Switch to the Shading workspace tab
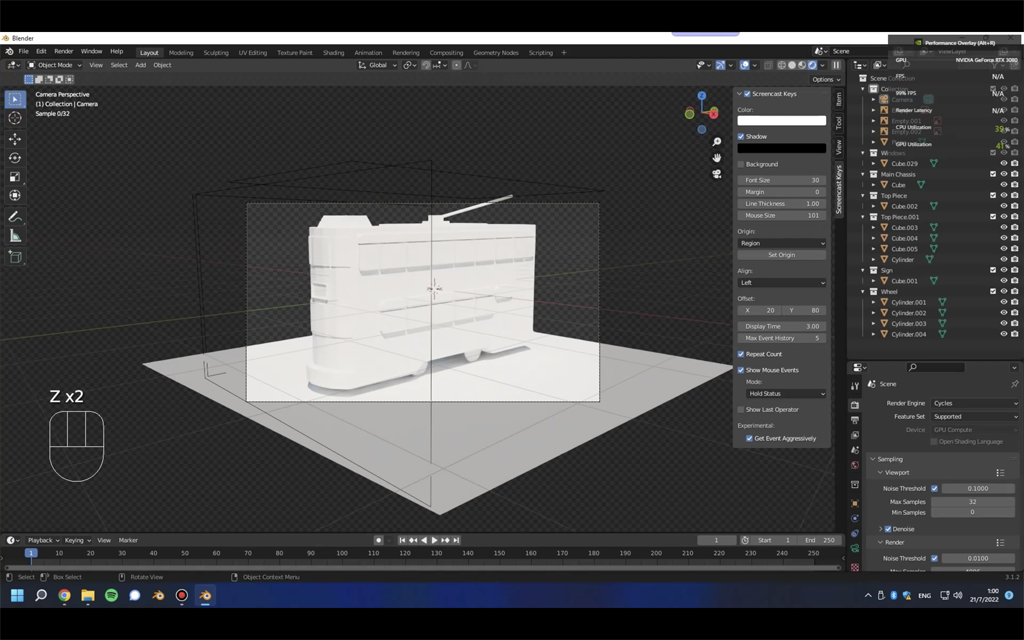 tap(333, 53)
